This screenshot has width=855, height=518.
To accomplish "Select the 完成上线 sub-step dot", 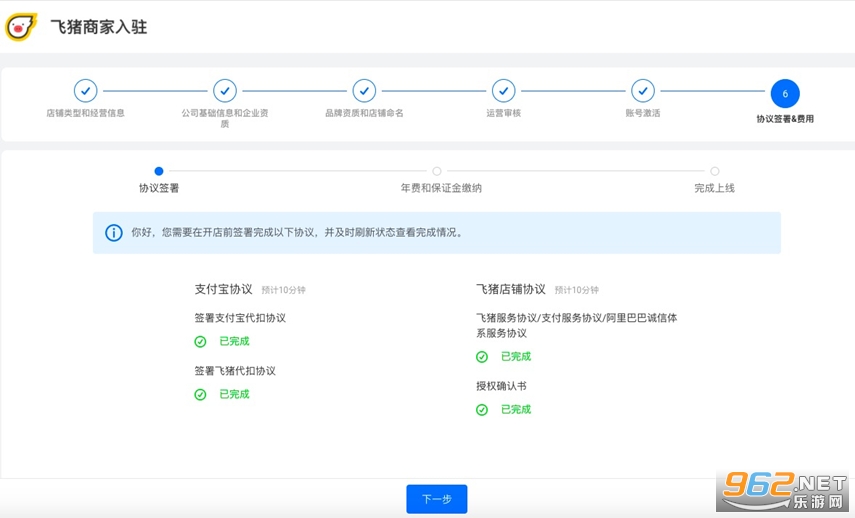I will coord(715,171).
